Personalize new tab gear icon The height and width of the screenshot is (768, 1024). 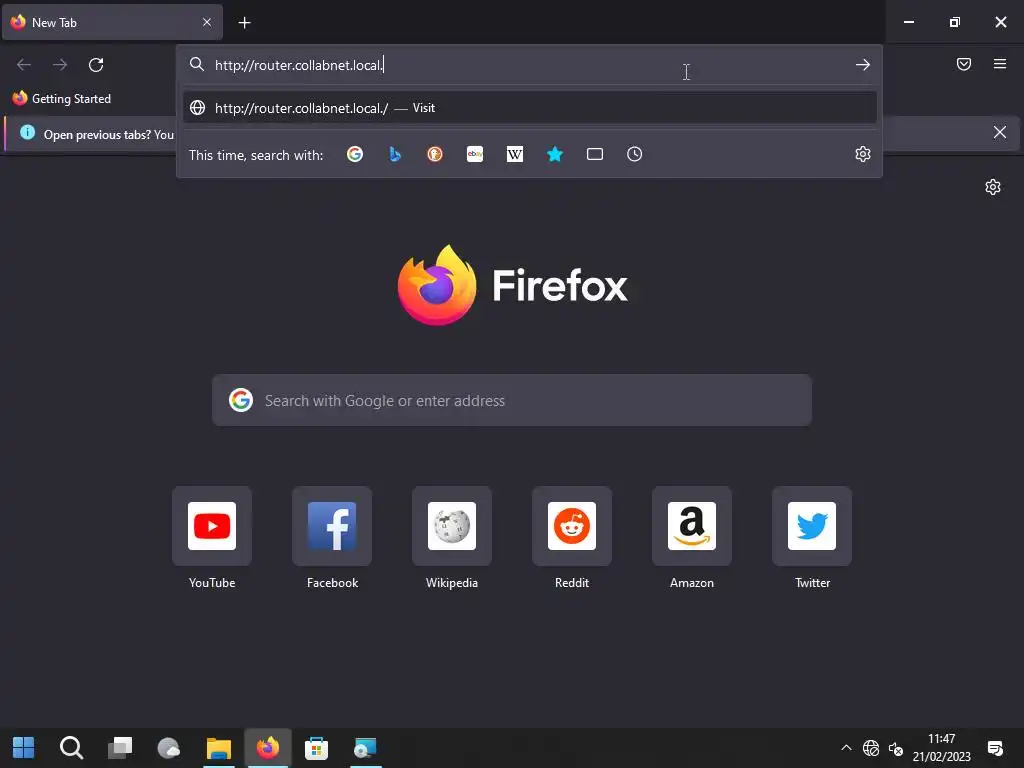(x=993, y=187)
